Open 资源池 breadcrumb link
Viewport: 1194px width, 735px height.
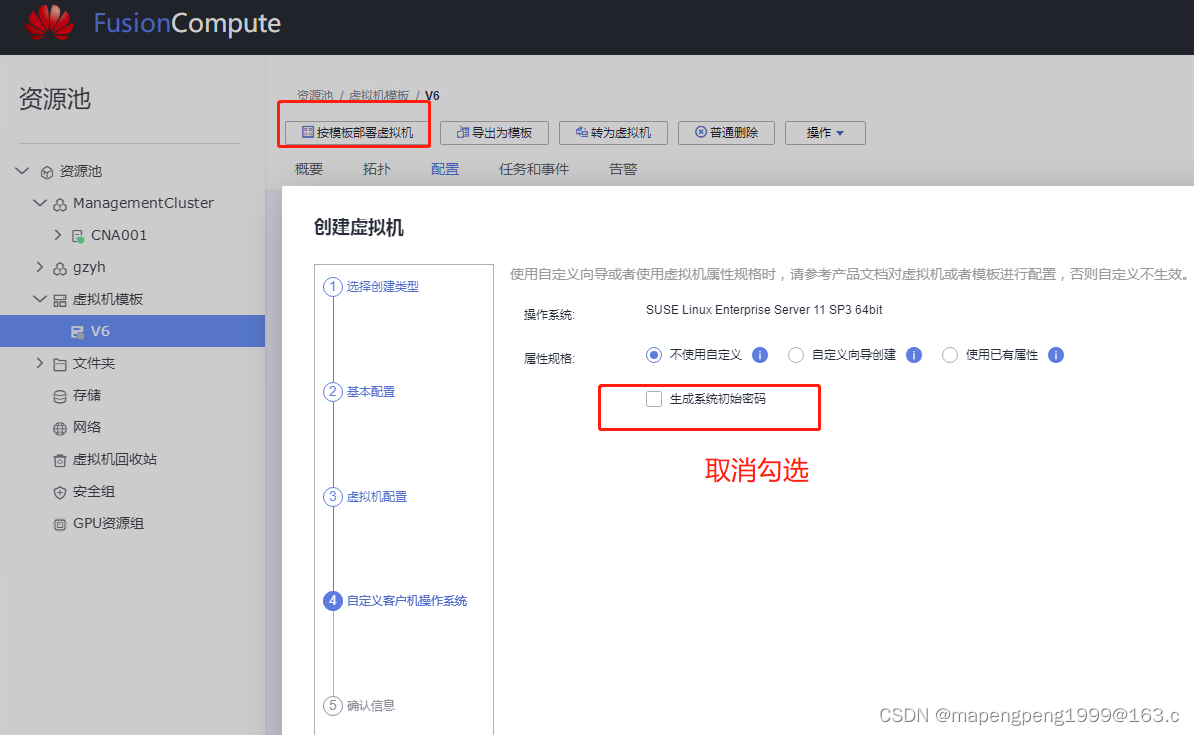click(x=314, y=95)
